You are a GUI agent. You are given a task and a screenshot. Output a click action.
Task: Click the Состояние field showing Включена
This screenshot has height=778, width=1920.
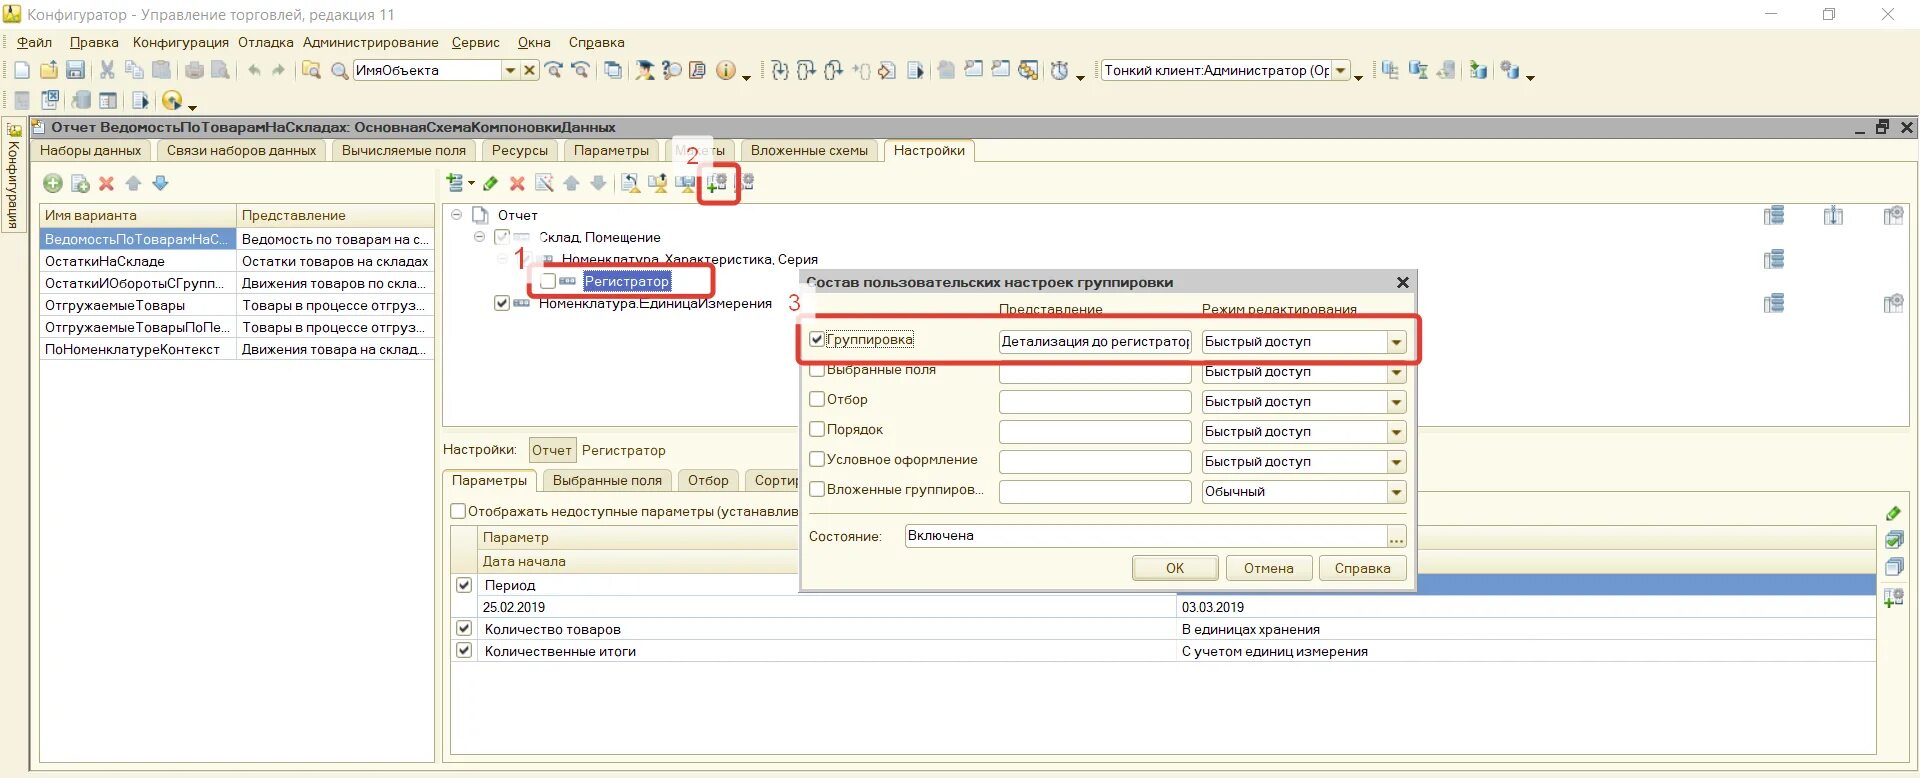tap(1146, 536)
